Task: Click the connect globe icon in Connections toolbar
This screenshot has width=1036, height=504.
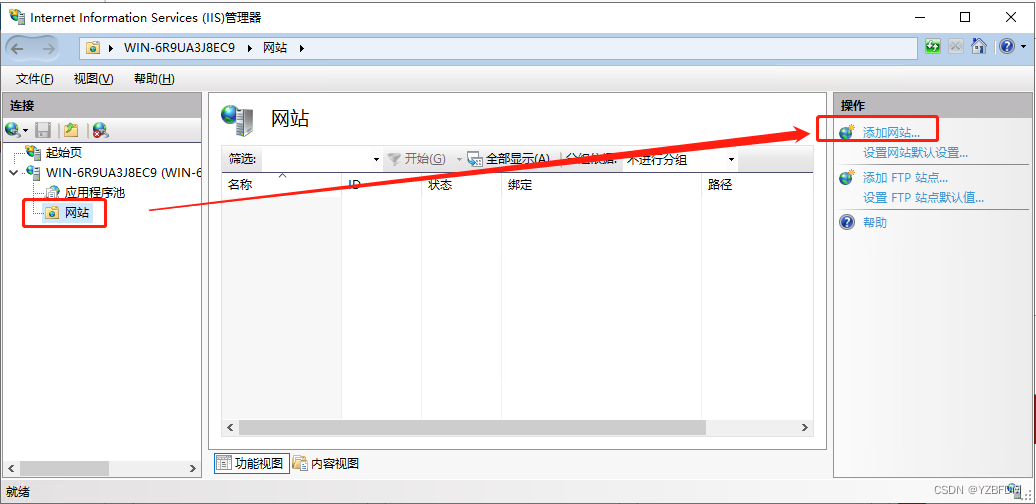Action: tap(12, 129)
